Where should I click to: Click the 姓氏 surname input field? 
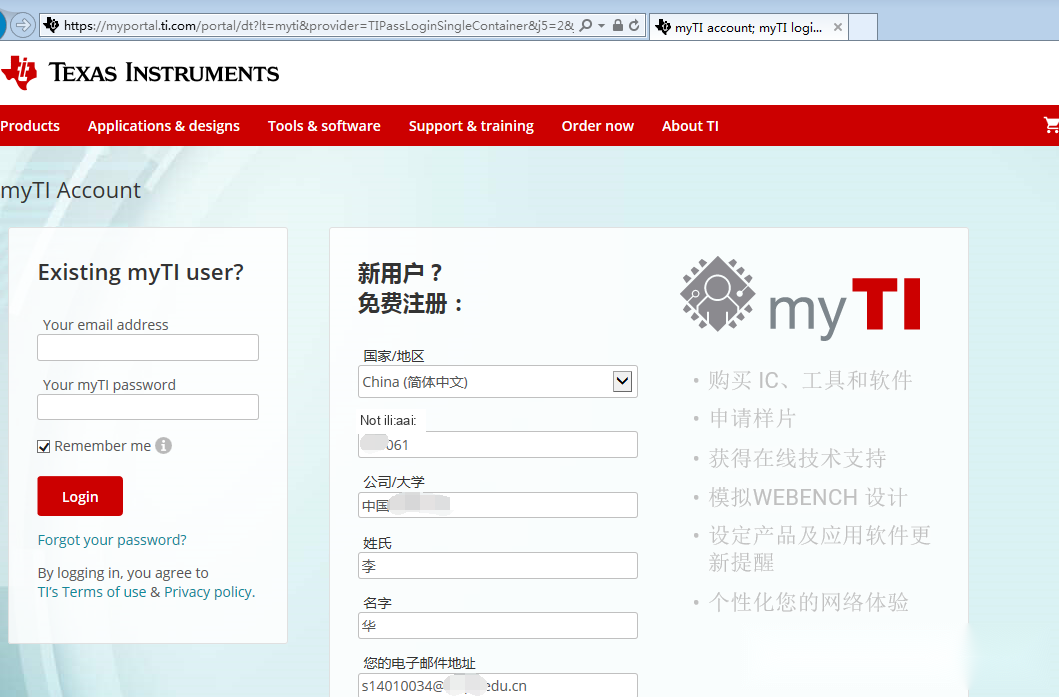pyautogui.click(x=498, y=565)
